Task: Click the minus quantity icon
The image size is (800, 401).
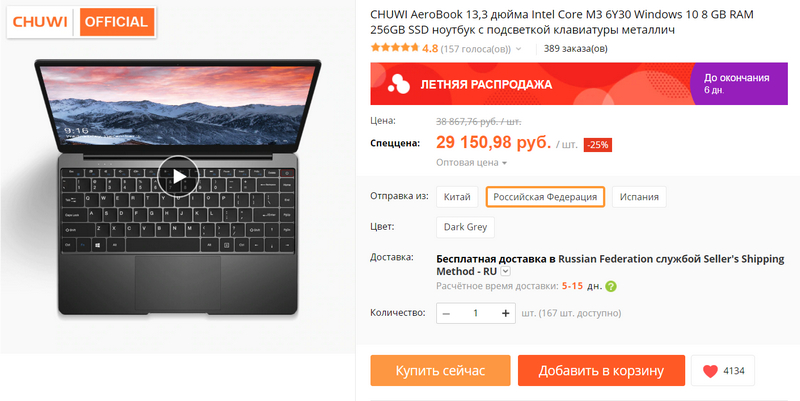Action: click(x=446, y=313)
